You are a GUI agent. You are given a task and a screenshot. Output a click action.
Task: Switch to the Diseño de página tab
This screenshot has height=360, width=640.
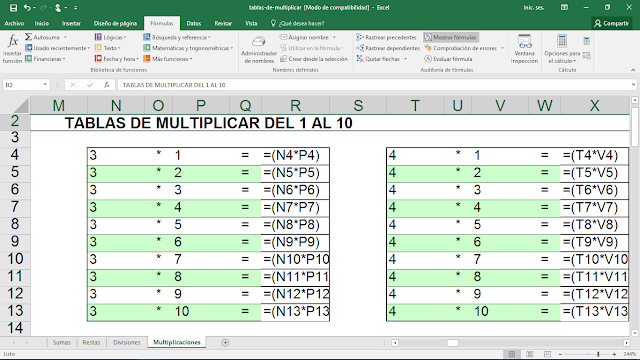pyautogui.click(x=115, y=24)
